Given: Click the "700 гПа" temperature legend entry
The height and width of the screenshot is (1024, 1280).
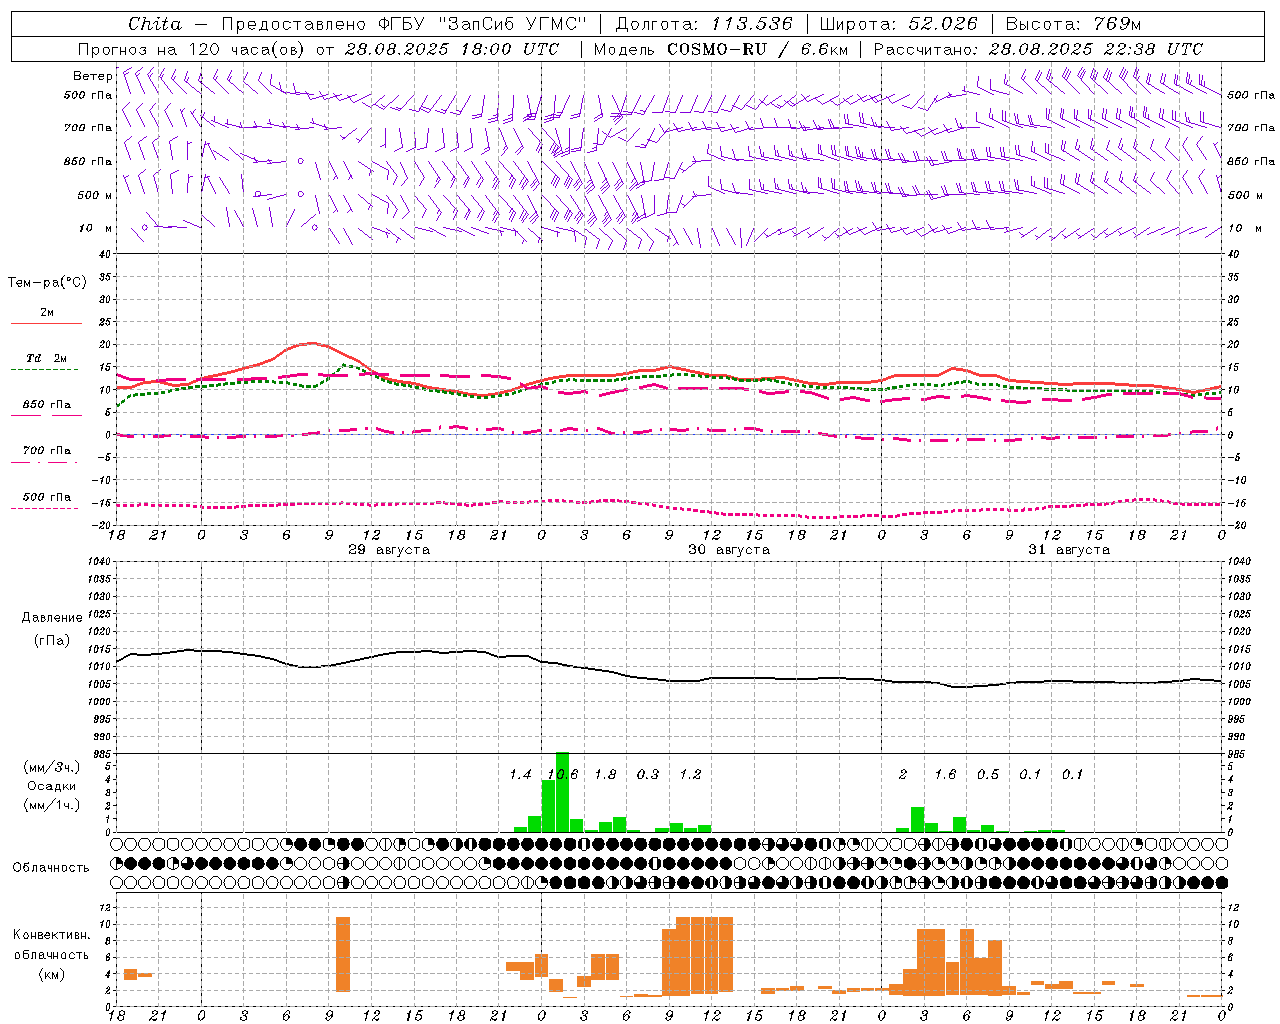Looking at the screenshot, I should coord(47,450).
